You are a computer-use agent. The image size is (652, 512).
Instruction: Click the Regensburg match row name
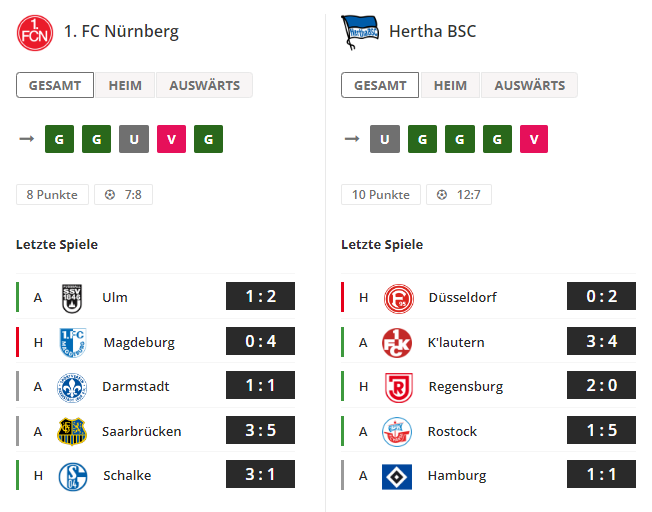pos(466,386)
